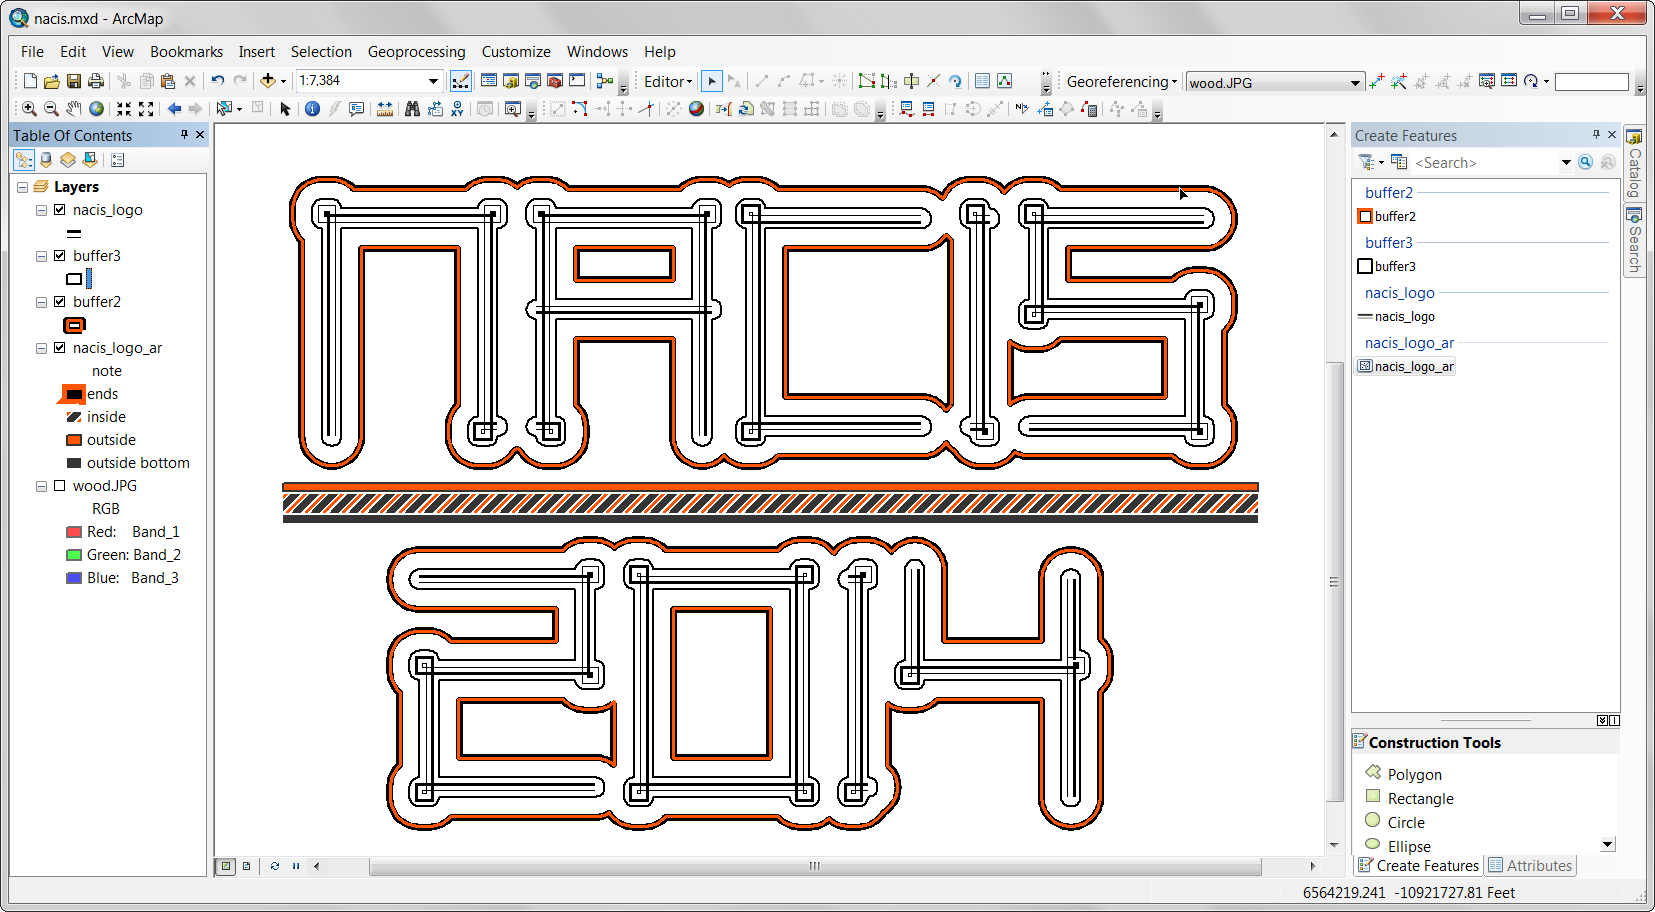Undo the last action

click(x=217, y=81)
